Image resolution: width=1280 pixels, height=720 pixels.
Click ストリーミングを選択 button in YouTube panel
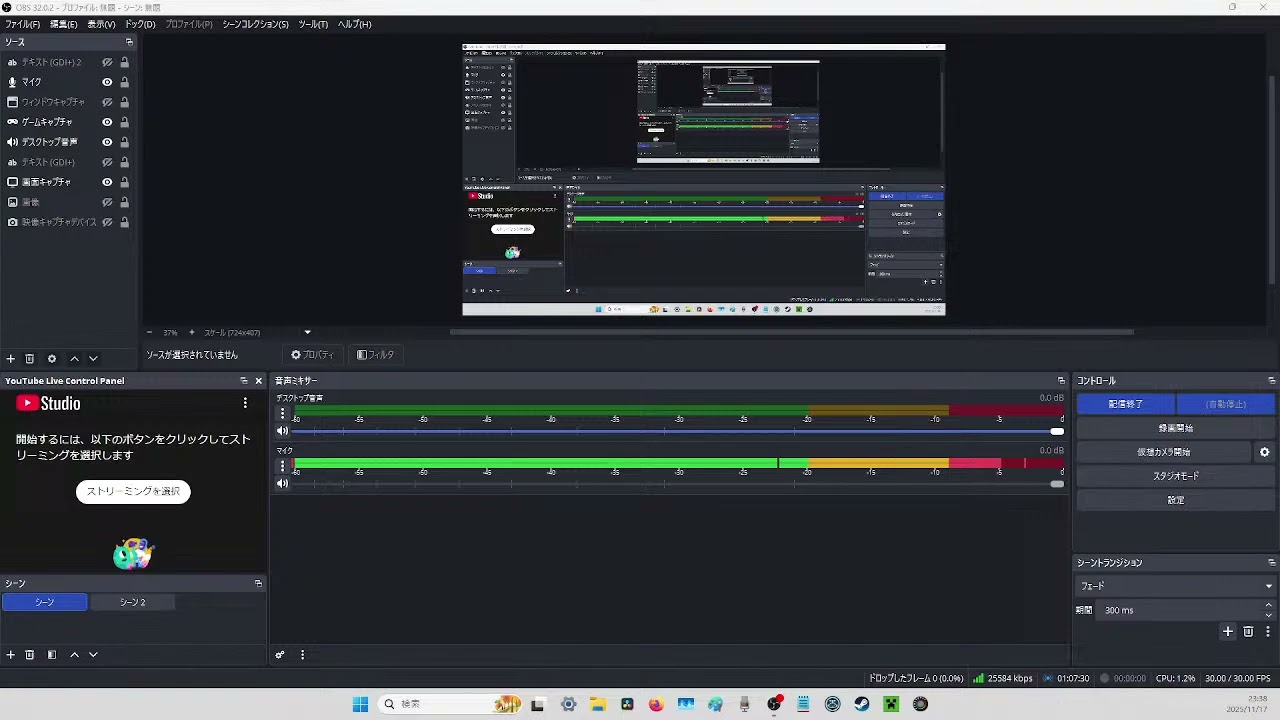pyautogui.click(x=133, y=491)
